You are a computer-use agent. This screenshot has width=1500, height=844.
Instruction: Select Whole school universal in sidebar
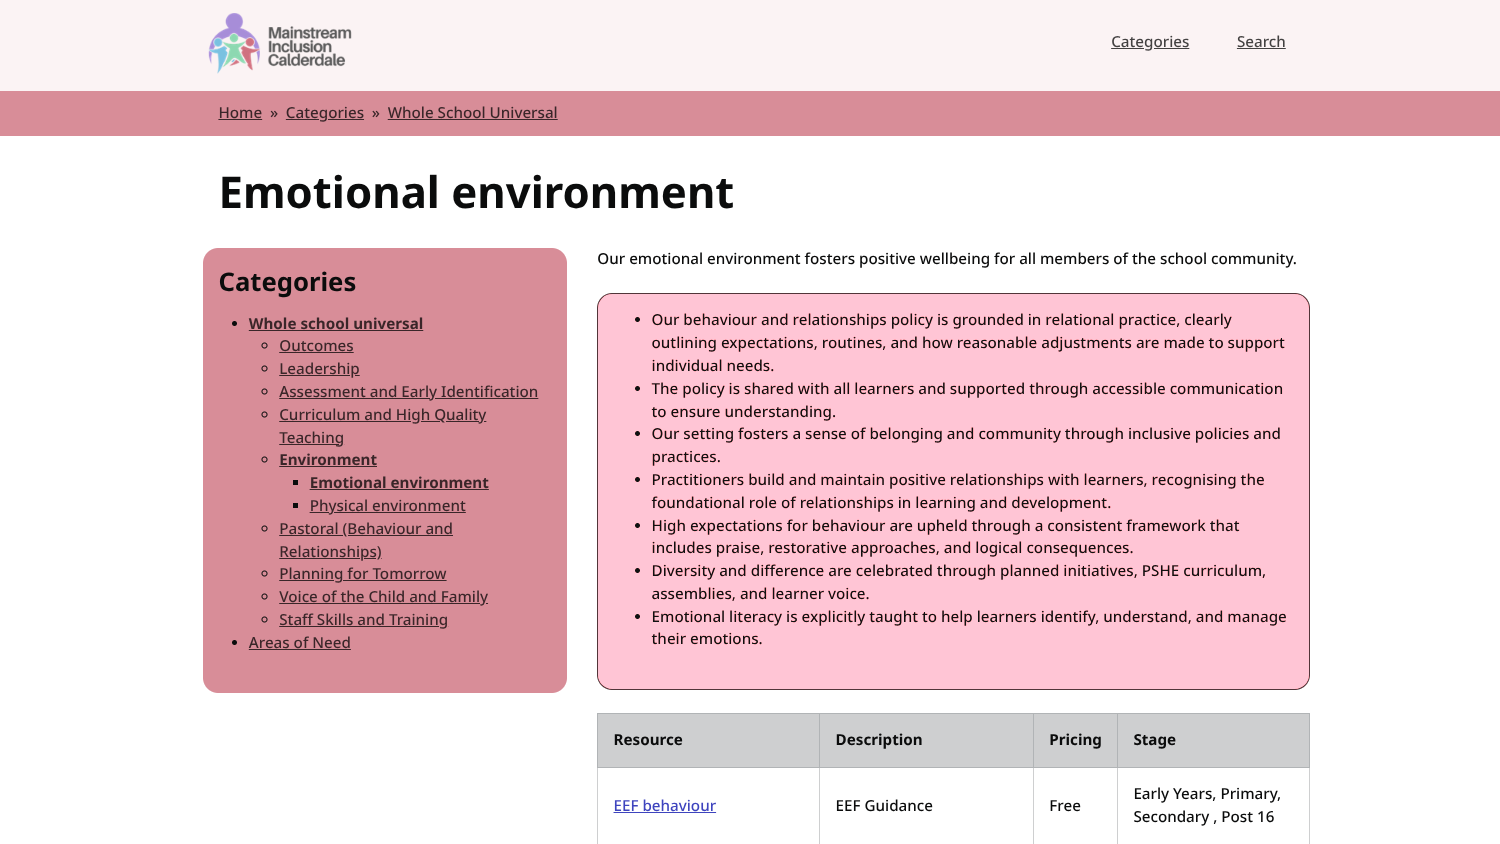[335, 324]
